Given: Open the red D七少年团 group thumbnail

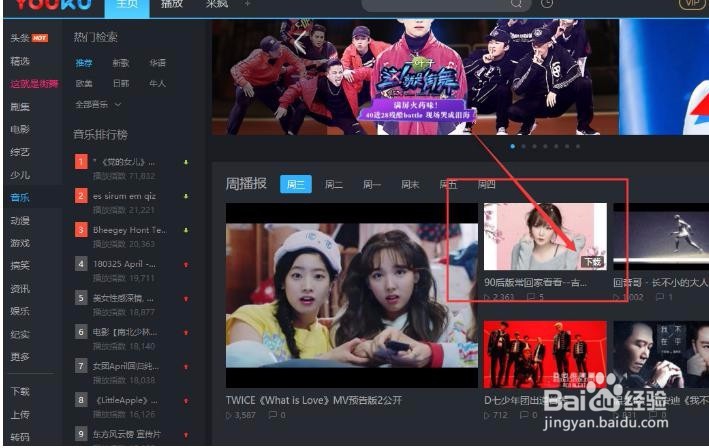Looking at the screenshot, I should (x=545, y=354).
